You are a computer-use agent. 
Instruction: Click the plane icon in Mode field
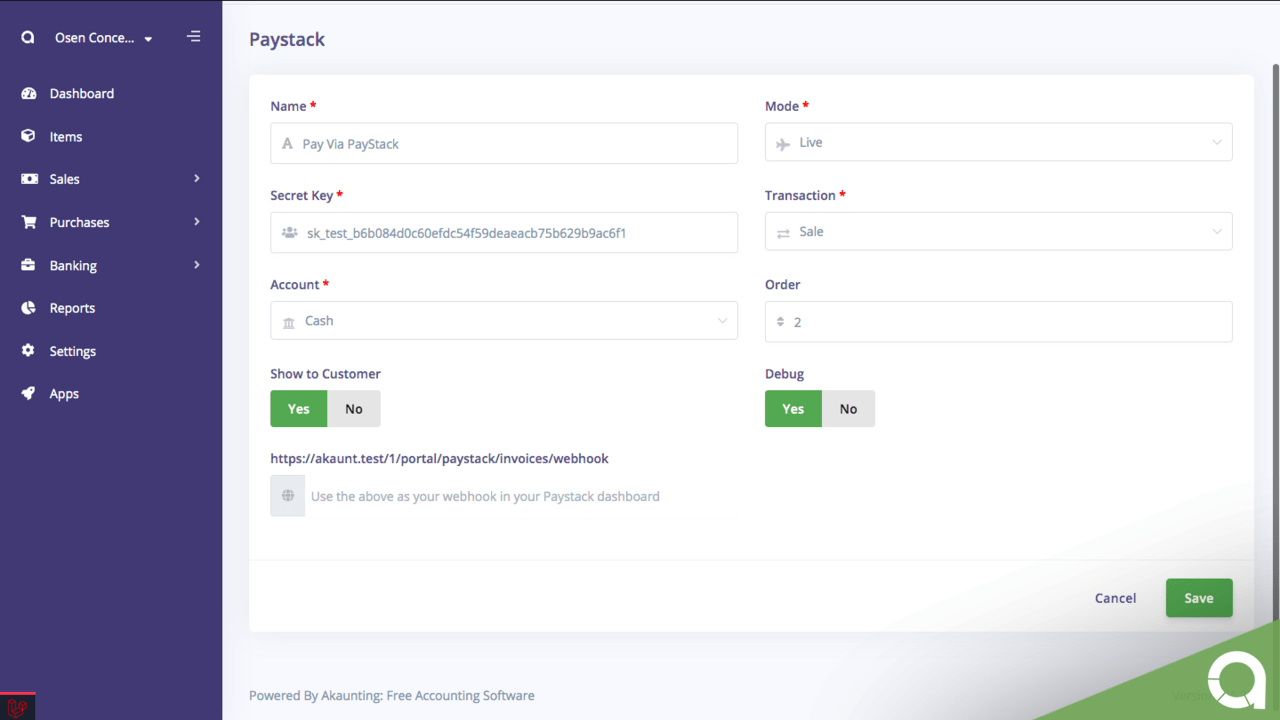[783, 143]
